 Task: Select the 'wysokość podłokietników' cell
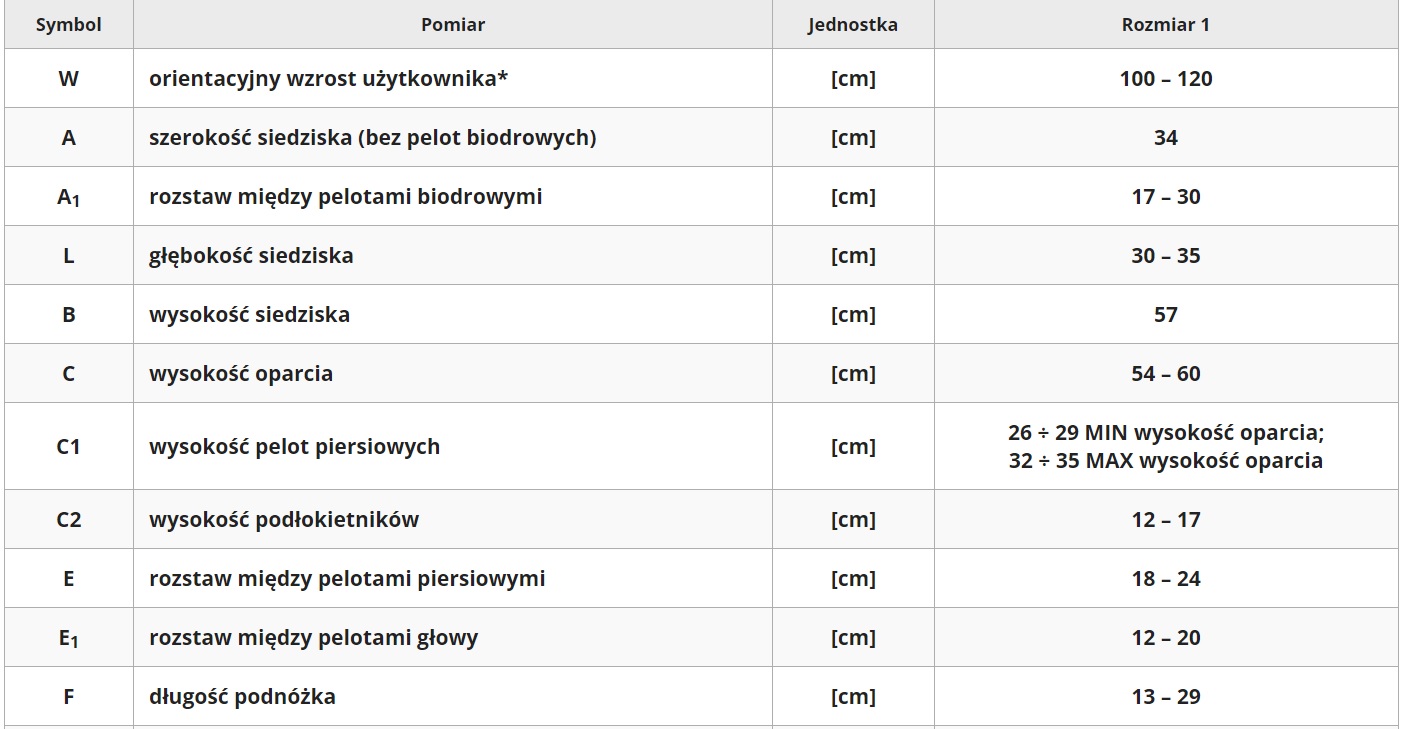[x=284, y=520]
